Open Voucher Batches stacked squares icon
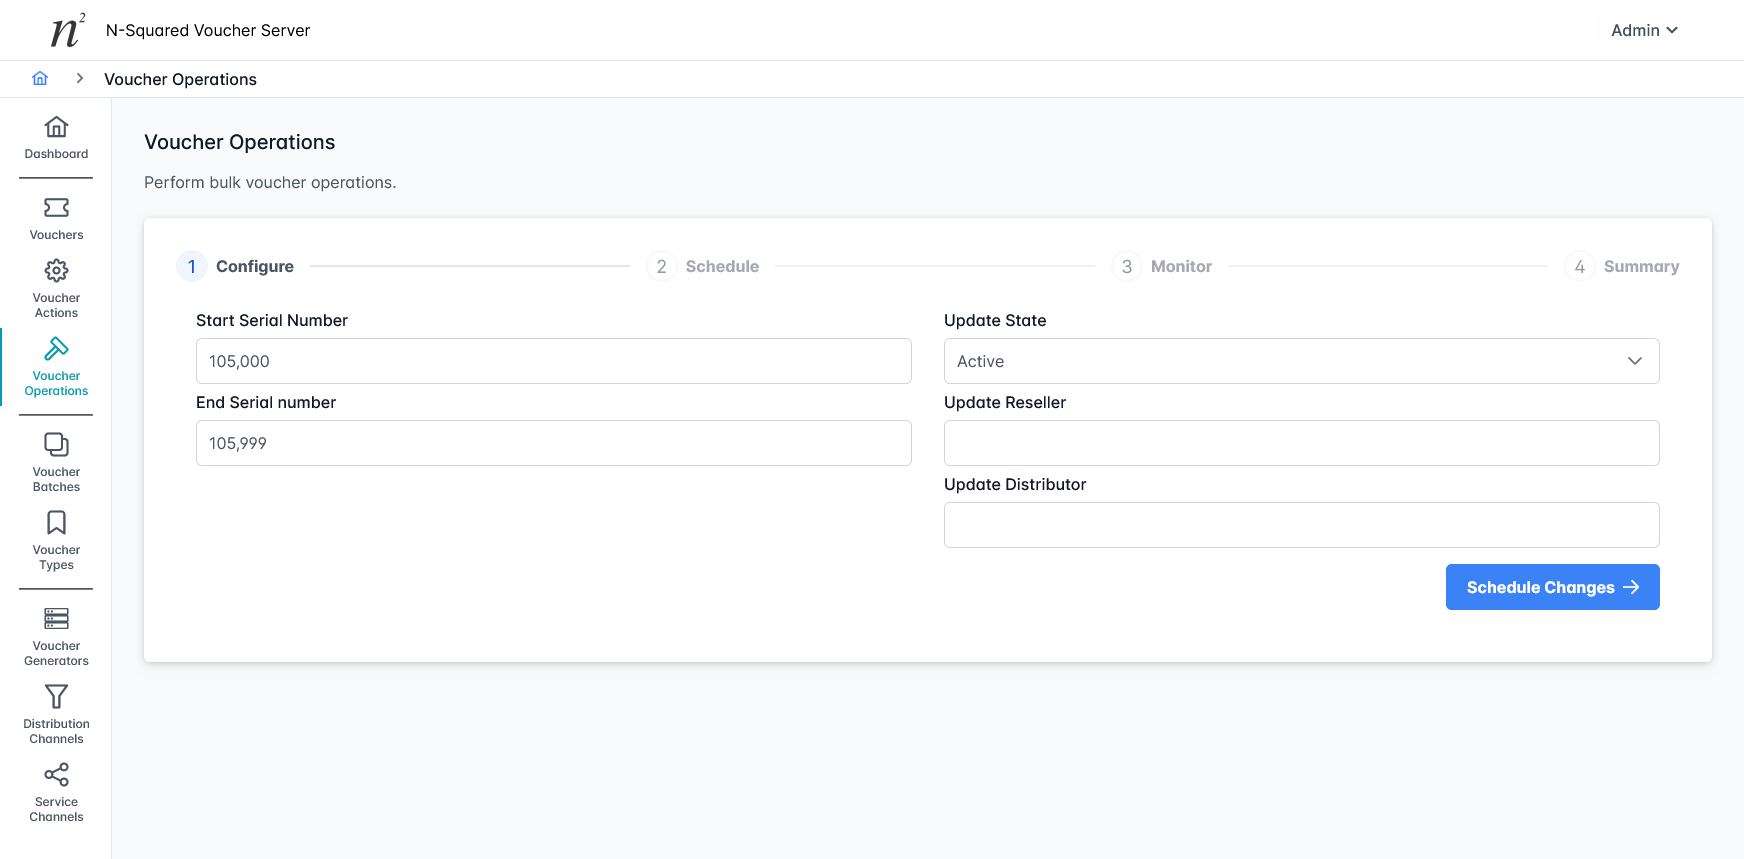Image resolution: width=1744 pixels, height=859 pixels. (56, 445)
